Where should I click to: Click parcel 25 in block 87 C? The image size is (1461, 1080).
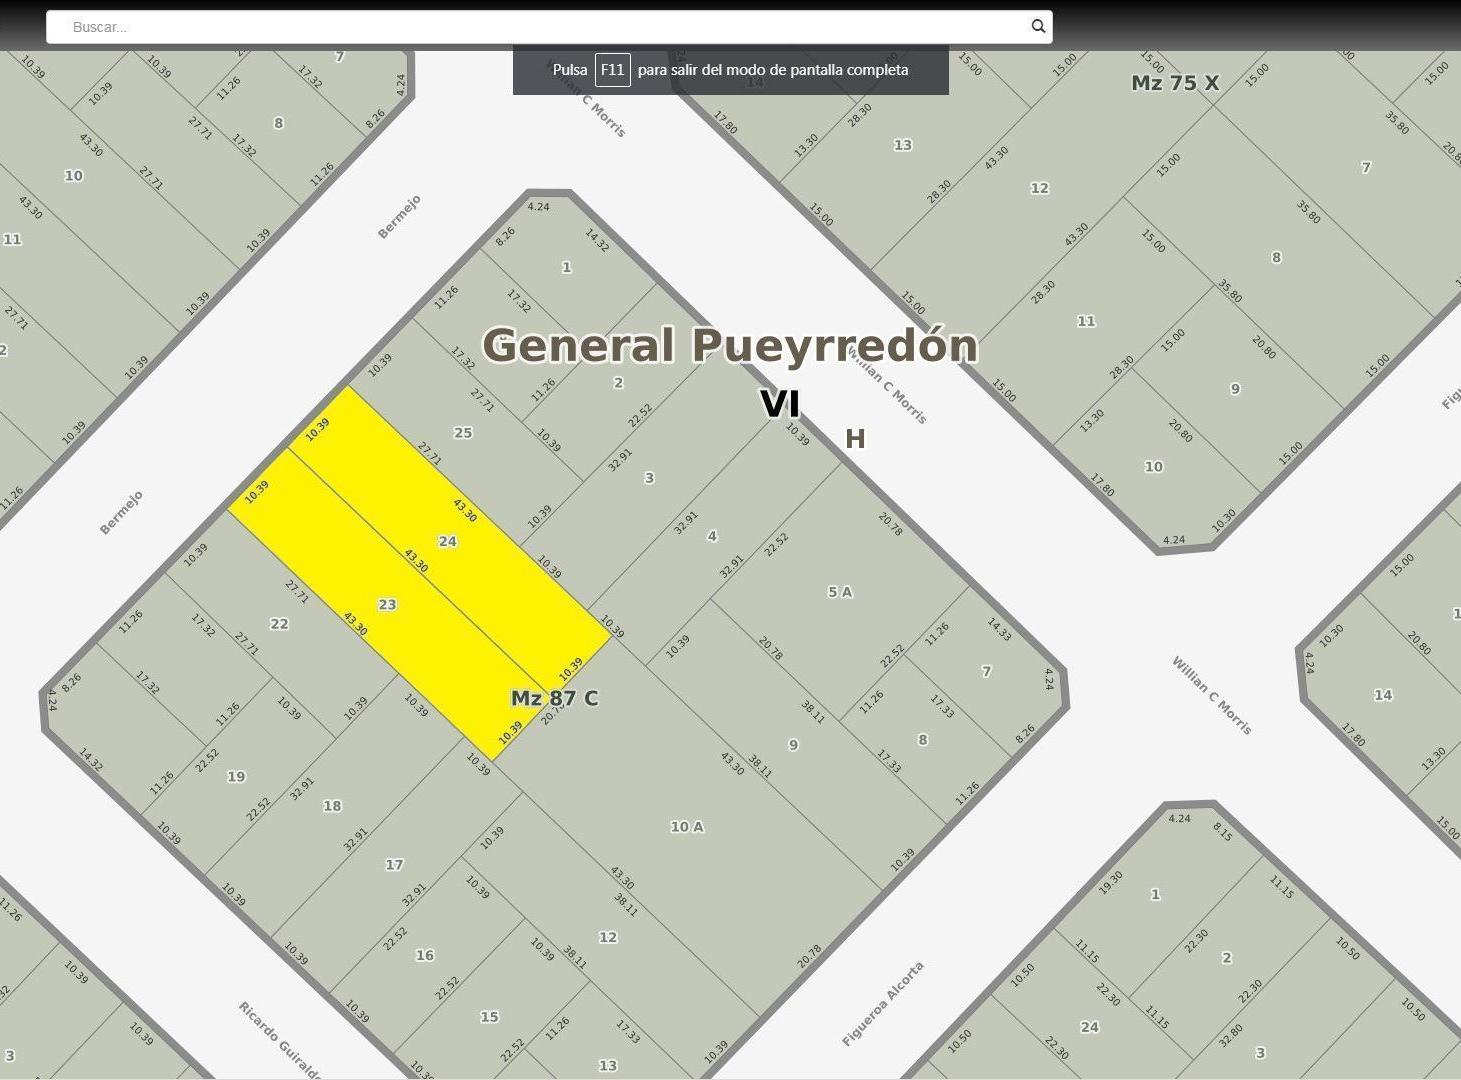coord(462,432)
